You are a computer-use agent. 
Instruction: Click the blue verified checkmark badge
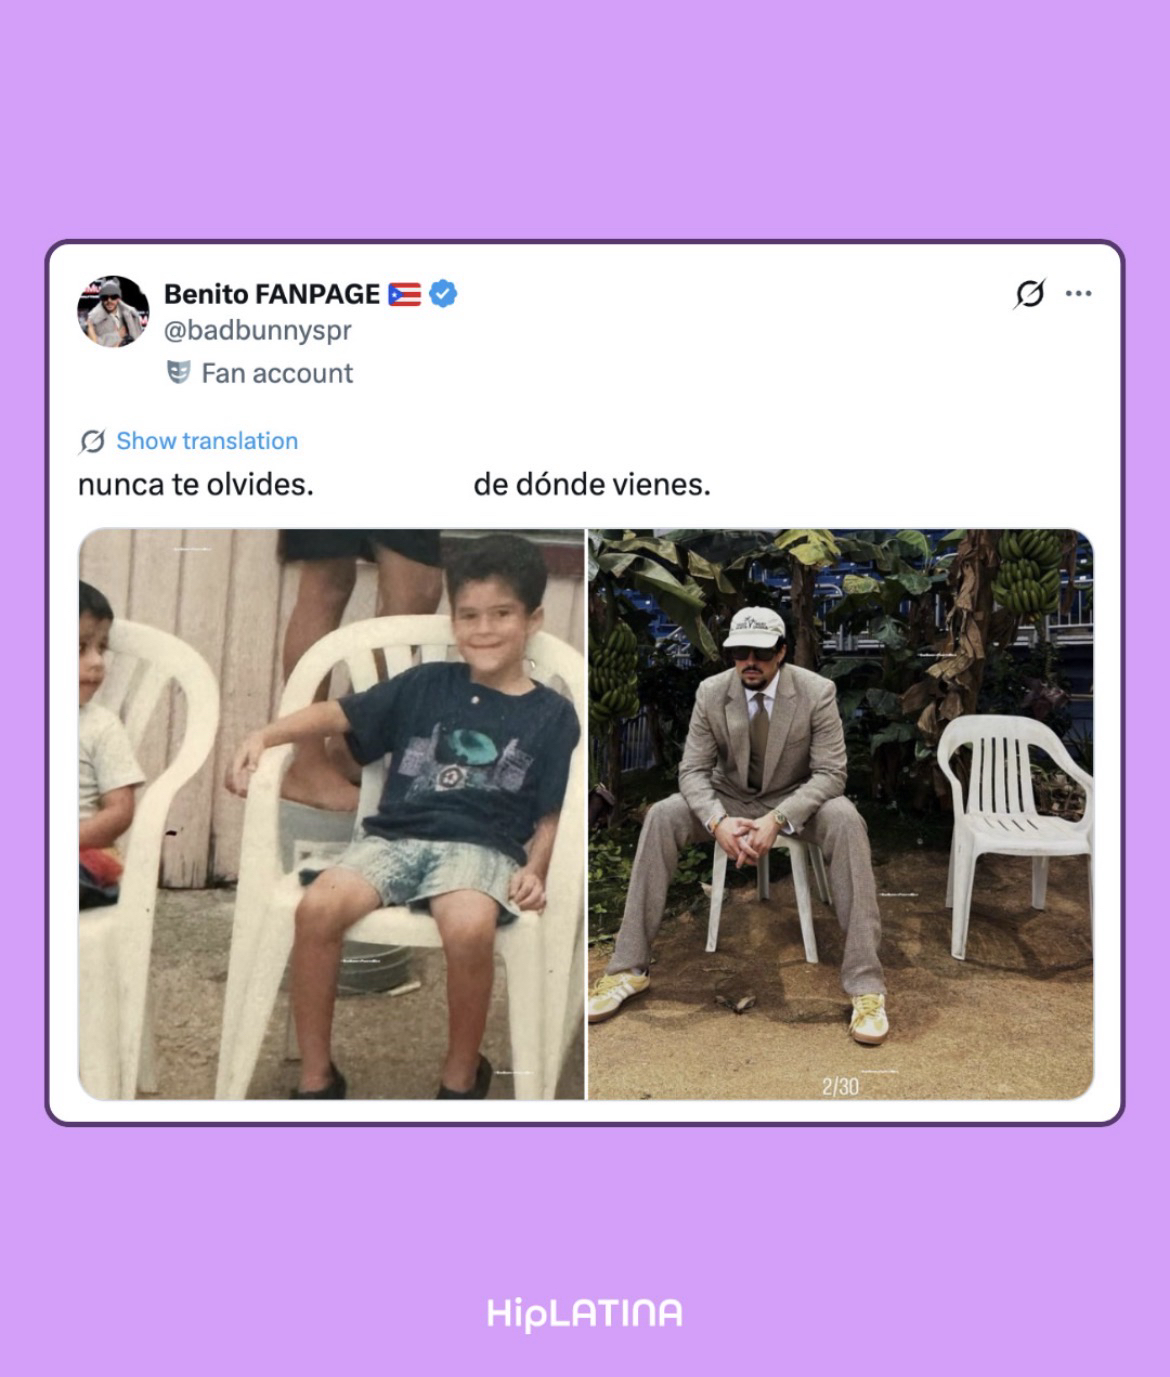(443, 293)
